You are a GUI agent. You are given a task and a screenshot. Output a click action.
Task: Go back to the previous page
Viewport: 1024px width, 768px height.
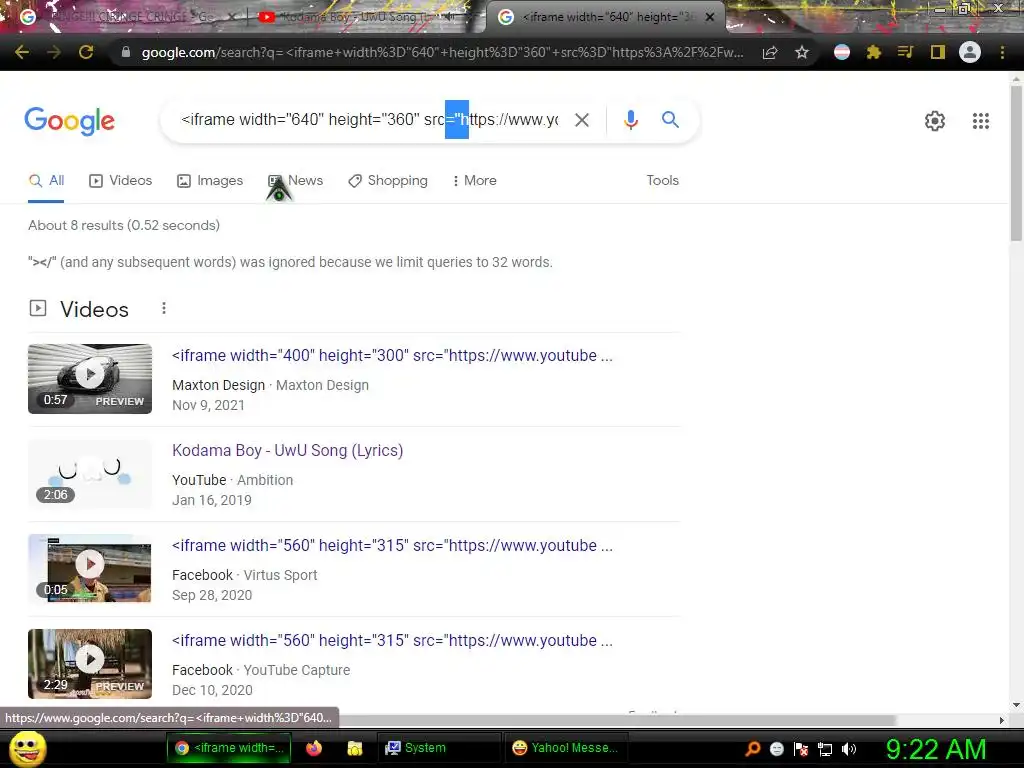pos(22,52)
